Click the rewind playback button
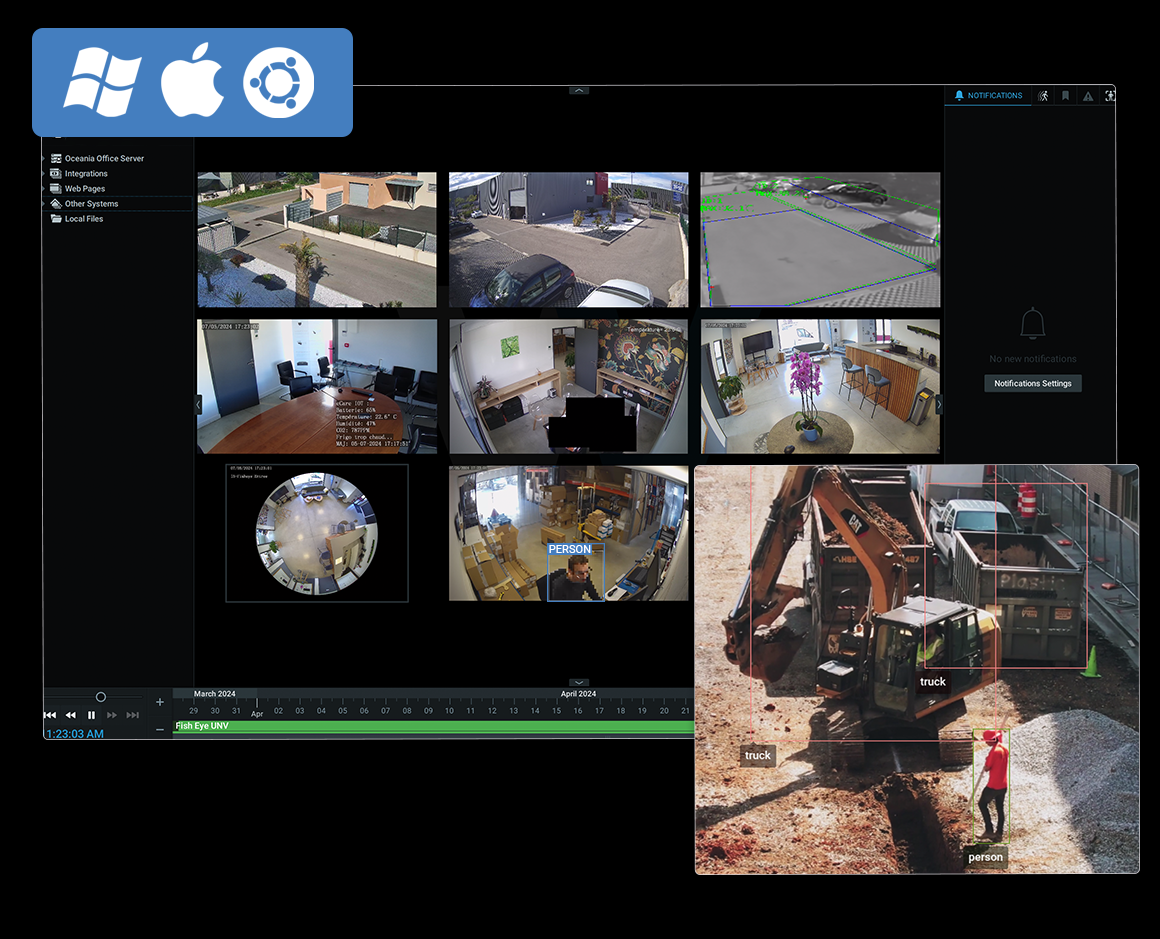The height and width of the screenshot is (939, 1160). point(71,715)
